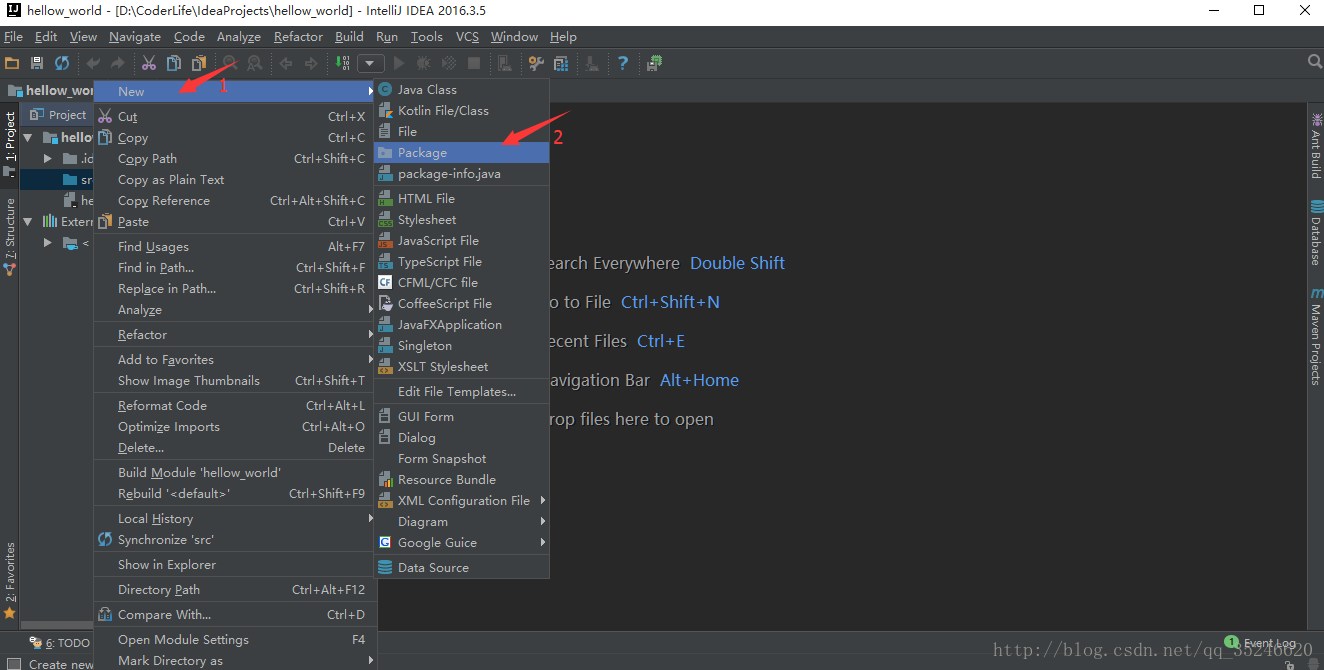Click the green Run triangle icon

pos(399,63)
